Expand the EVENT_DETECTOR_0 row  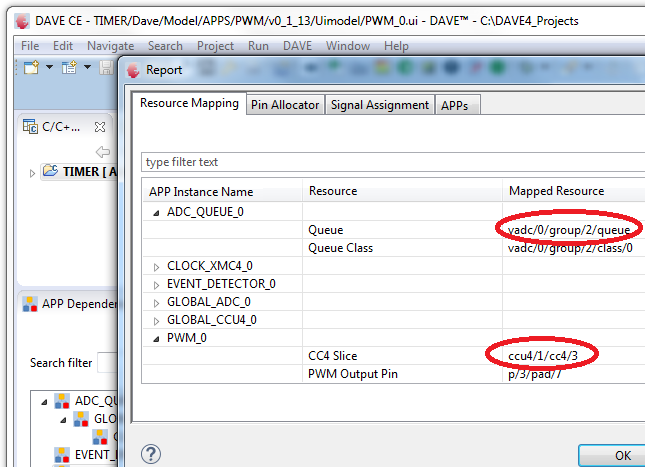tap(156, 285)
